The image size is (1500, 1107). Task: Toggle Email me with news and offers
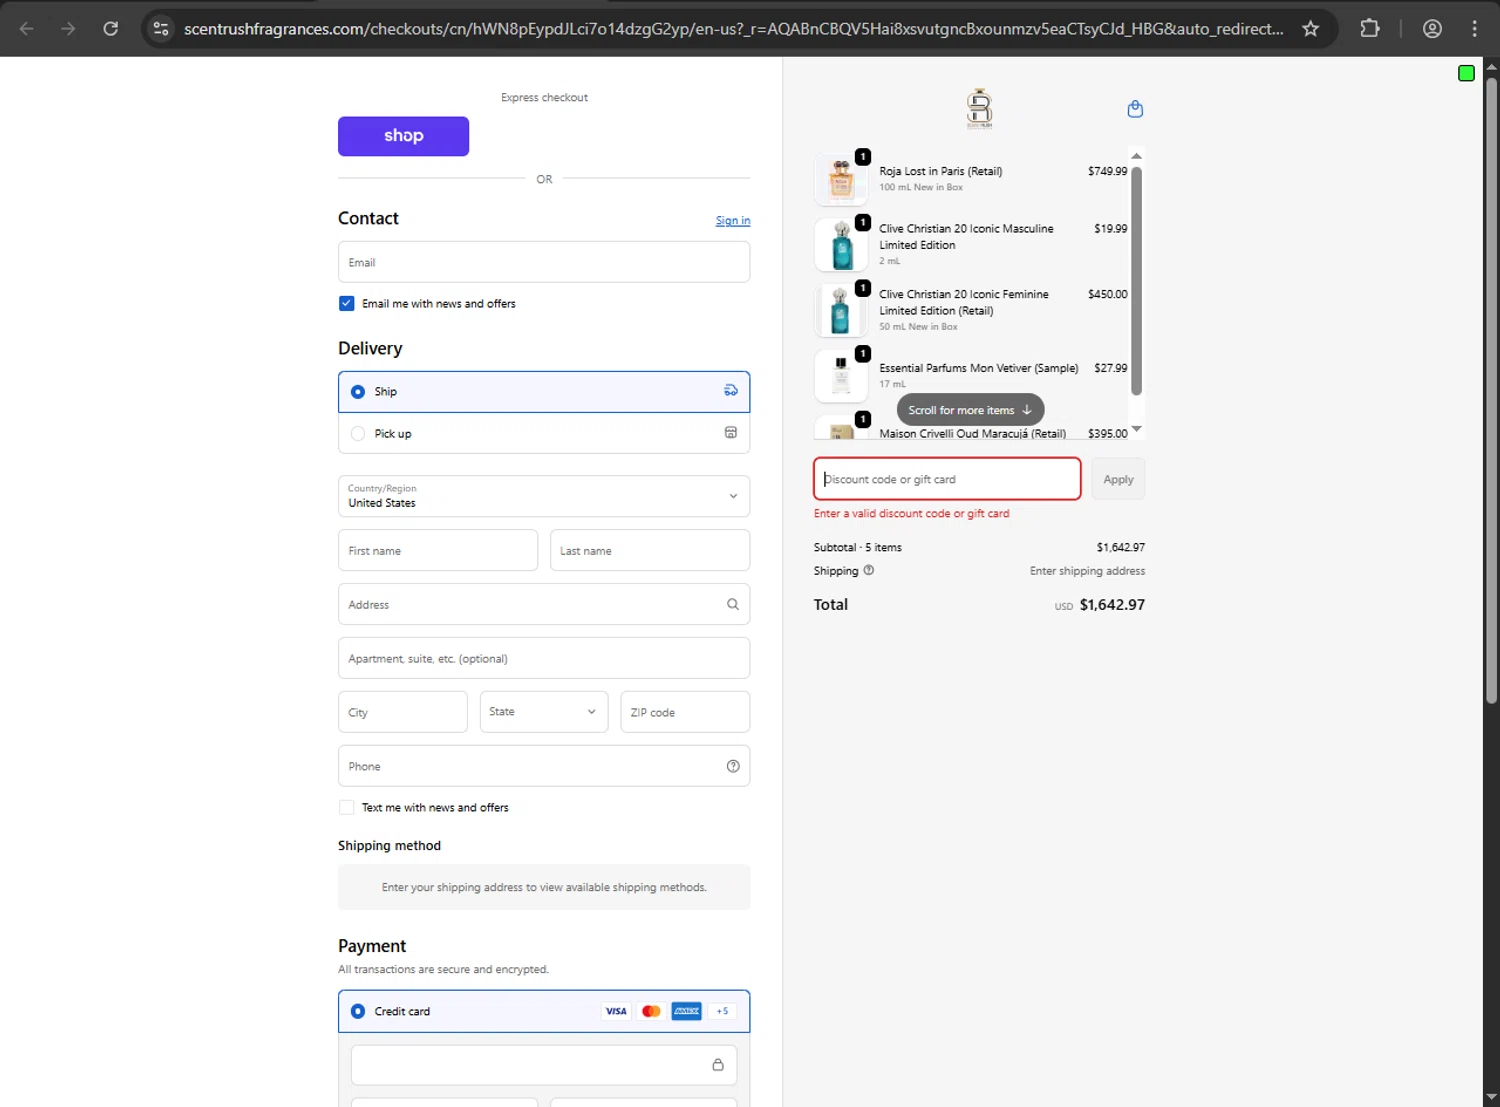346,303
